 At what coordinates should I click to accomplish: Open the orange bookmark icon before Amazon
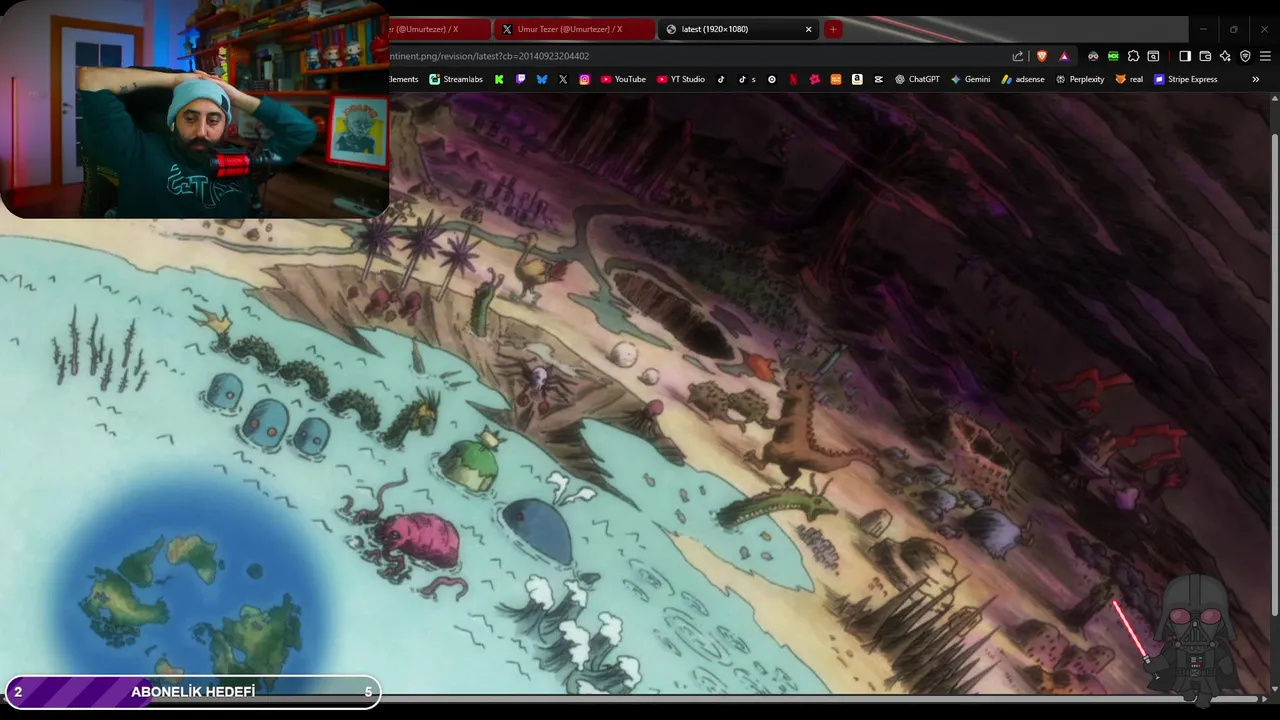[836, 79]
